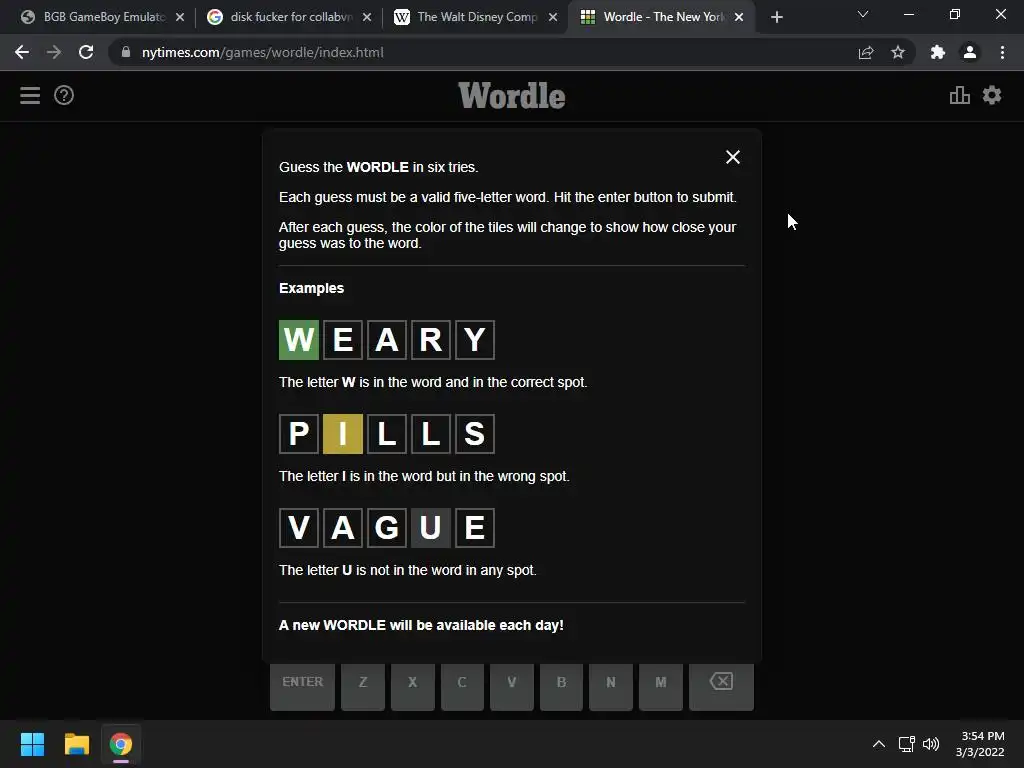Open the Wordle hamburger menu
This screenshot has width=1024, height=768.
click(30, 95)
